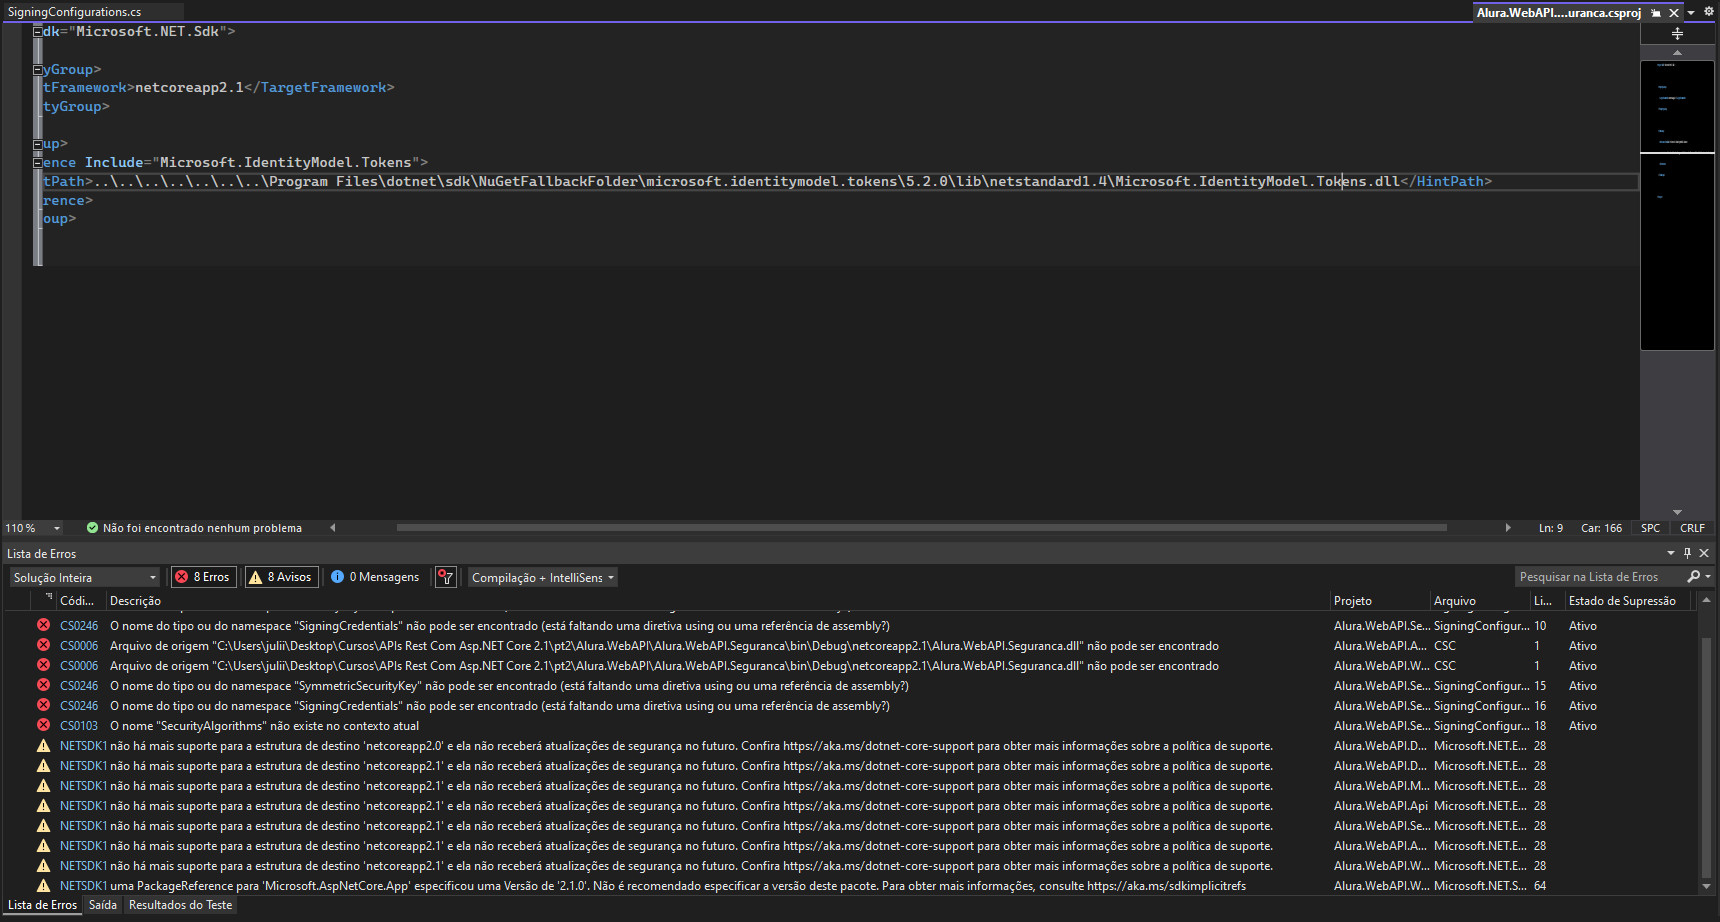Click the error icon on the CS0103 row
Viewport: 1720px width, 922px height.
tap(43, 725)
